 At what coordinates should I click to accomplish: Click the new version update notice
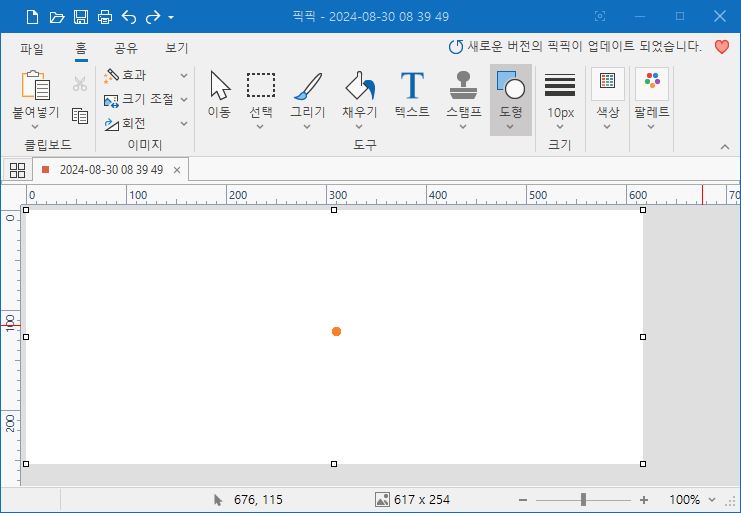(575, 46)
